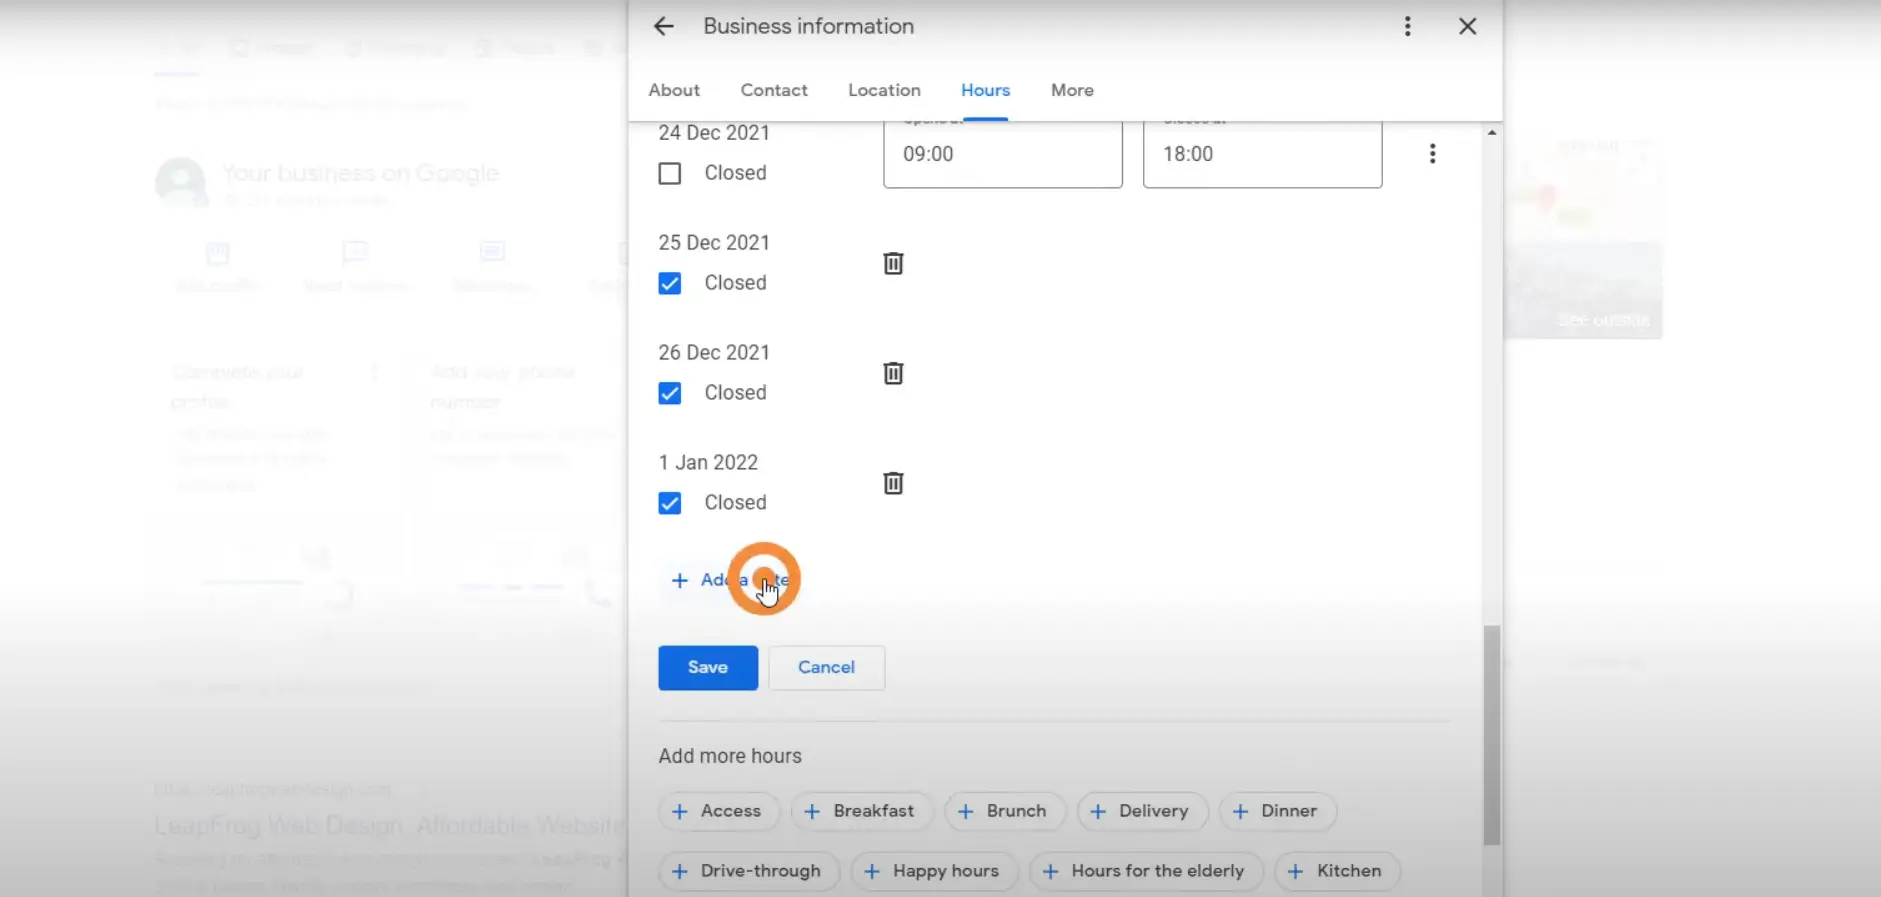Uncheck Closed for 1 Jan 2022
Image resolution: width=1881 pixels, height=897 pixels.
tap(670, 504)
